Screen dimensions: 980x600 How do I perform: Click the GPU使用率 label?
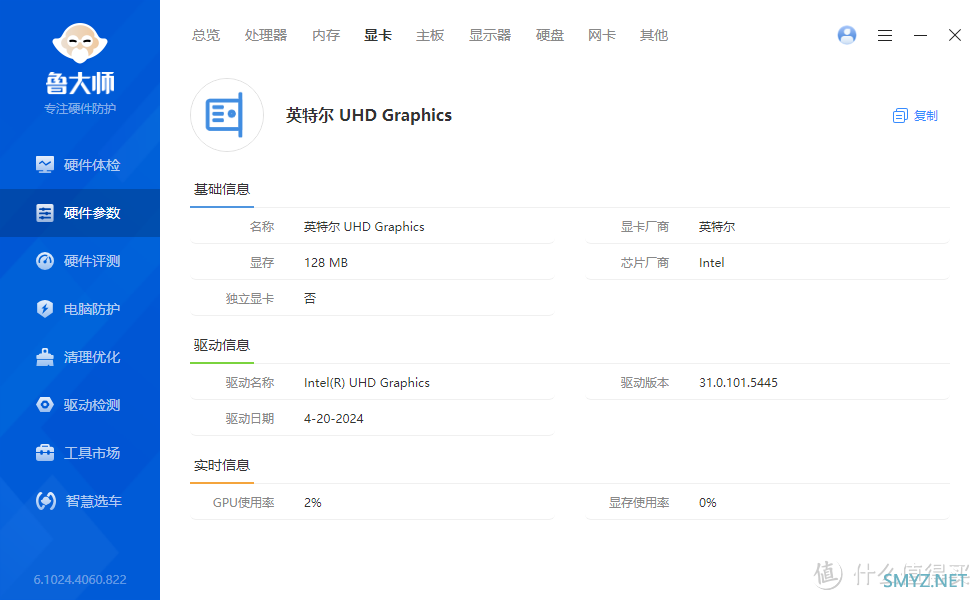click(244, 503)
